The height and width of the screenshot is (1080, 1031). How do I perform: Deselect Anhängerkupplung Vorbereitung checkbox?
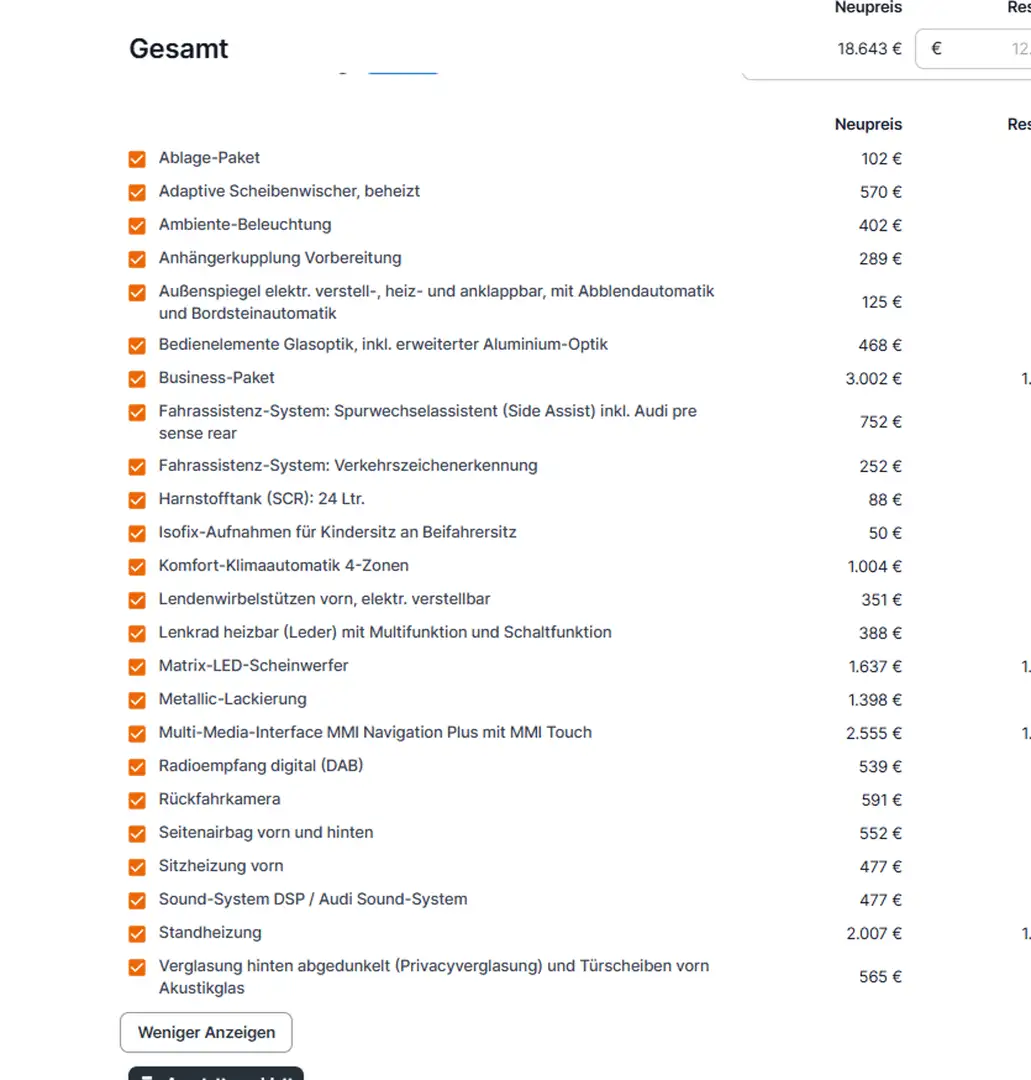point(137,259)
